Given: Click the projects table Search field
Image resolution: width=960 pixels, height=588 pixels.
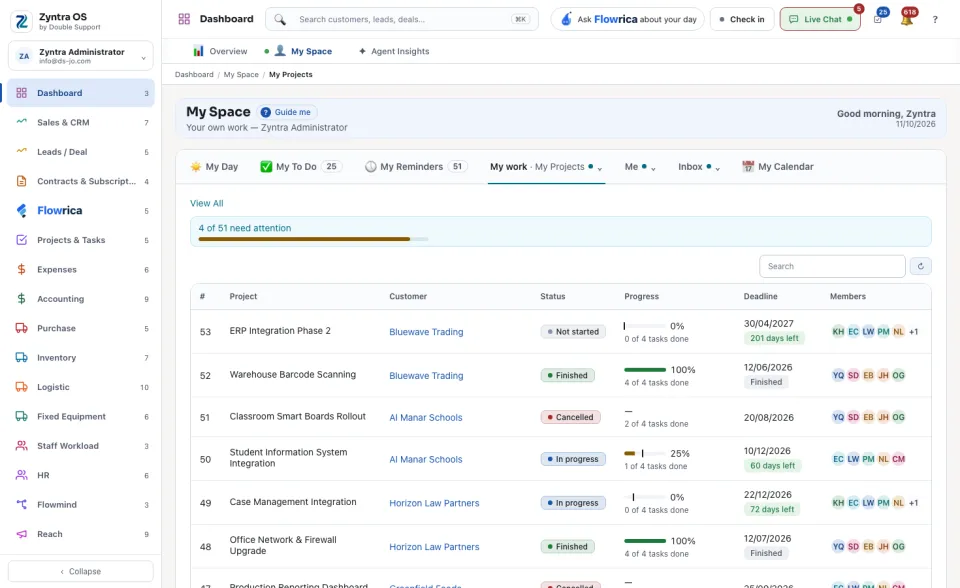Looking at the screenshot, I should (832, 266).
